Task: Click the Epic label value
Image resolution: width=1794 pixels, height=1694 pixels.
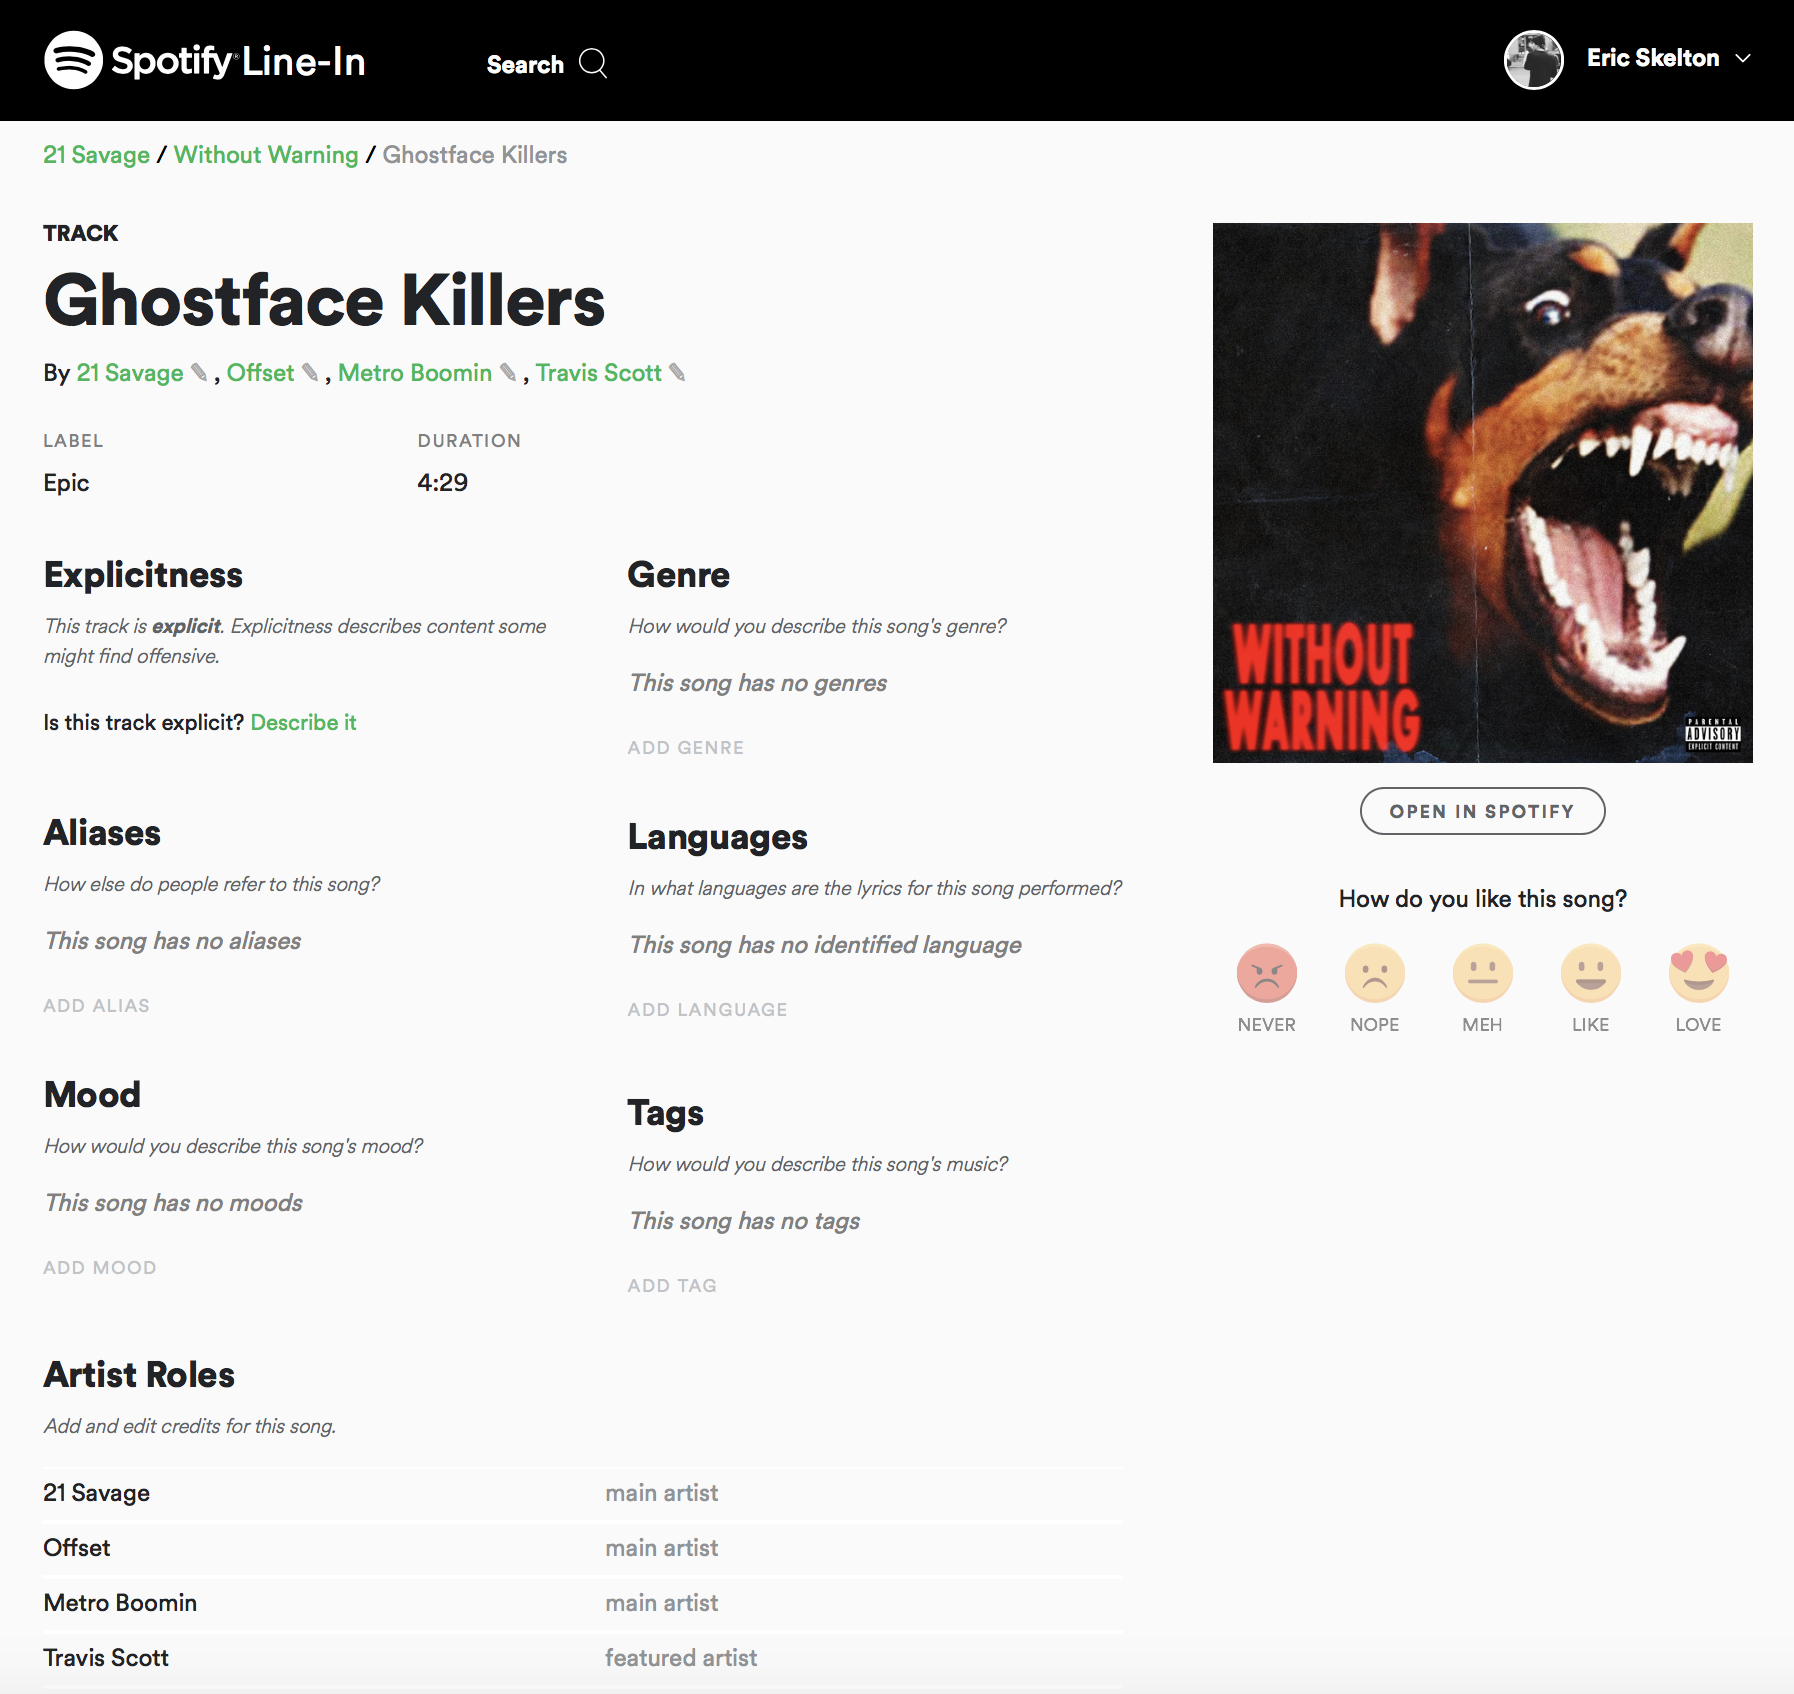Action: click(66, 483)
